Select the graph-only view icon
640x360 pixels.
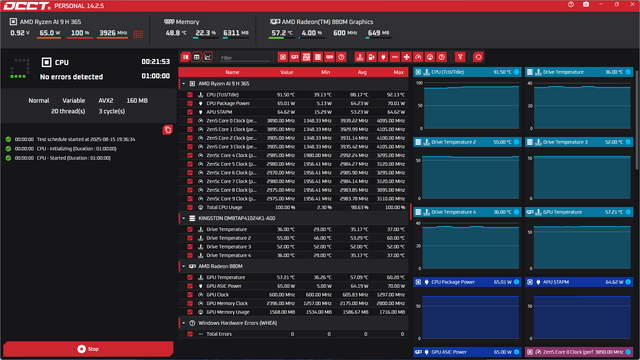tap(208, 57)
